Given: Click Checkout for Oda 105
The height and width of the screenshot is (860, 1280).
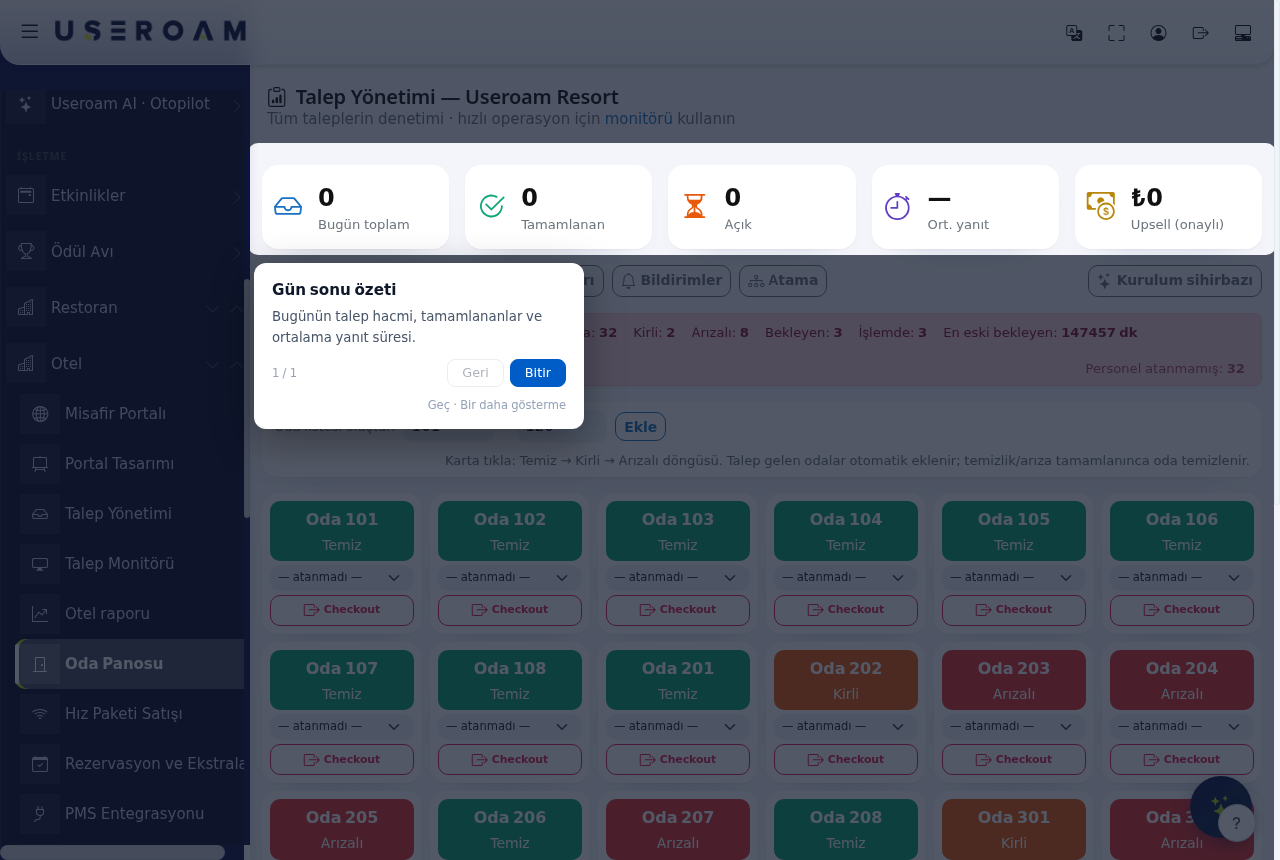Looking at the screenshot, I should (x=1014, y=610).
